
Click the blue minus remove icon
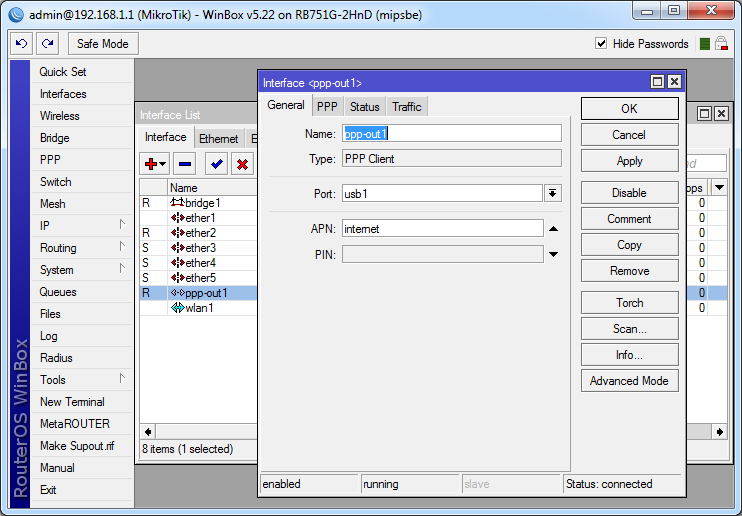point(185,164)
